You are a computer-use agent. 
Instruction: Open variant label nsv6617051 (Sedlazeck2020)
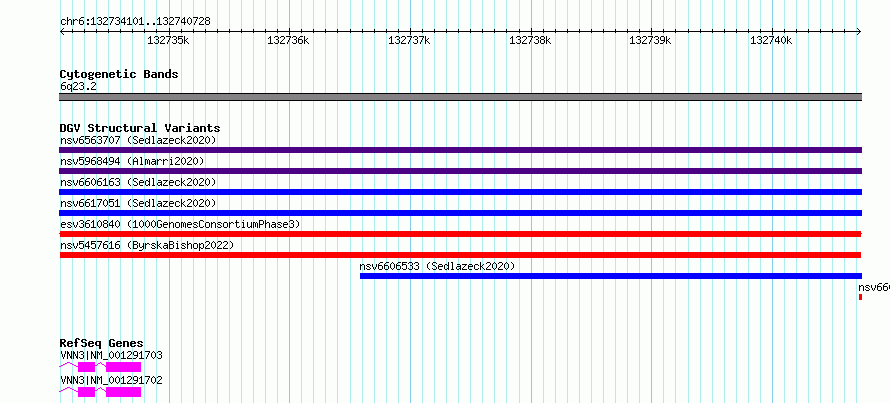[138, 203]
